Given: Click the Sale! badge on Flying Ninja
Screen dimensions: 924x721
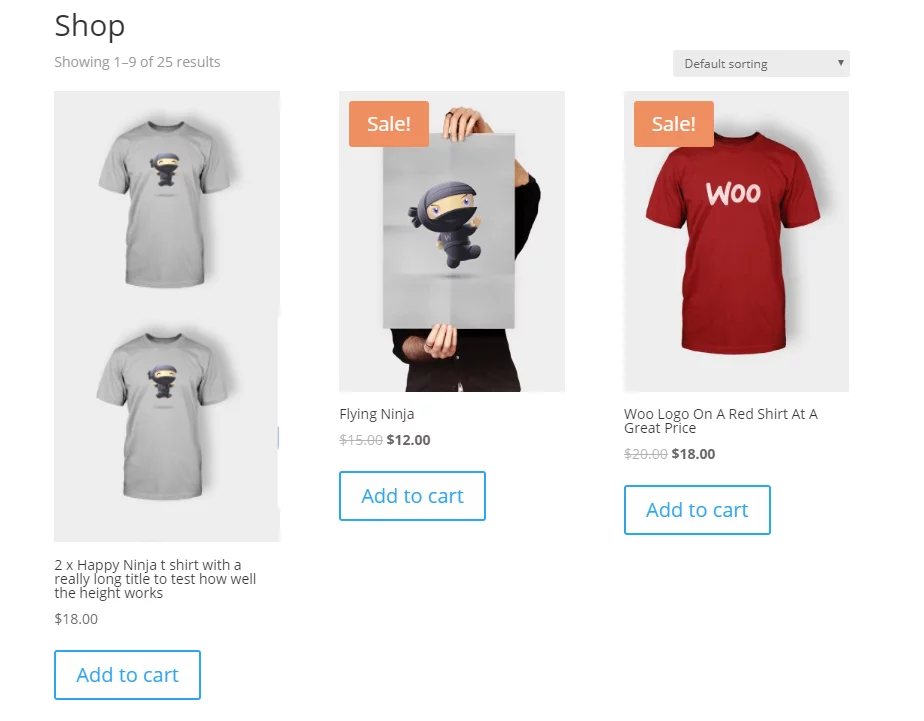Looking at the screenshot, I should pyautogui.click(x=389, y=124).
